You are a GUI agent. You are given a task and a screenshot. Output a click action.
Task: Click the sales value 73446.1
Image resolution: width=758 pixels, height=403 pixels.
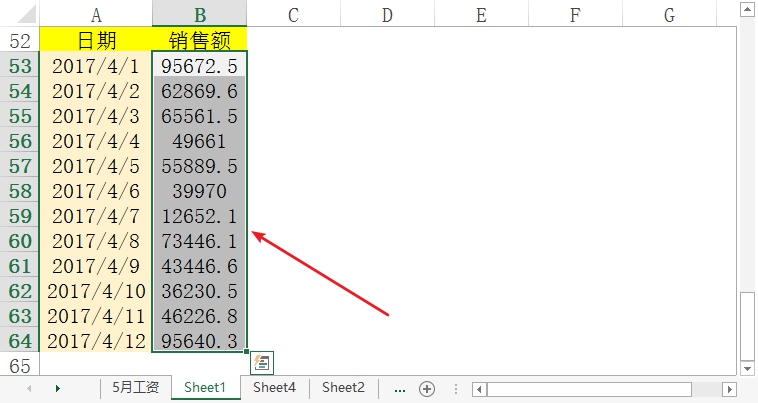(x=200, y=241)
